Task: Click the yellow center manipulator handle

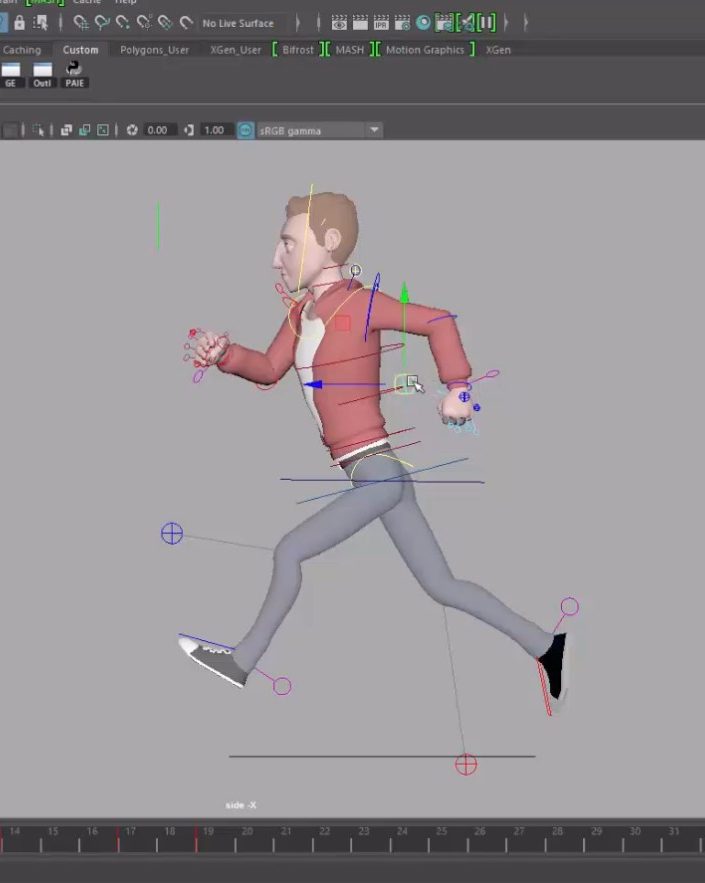Action: click(x=404, y=384)
